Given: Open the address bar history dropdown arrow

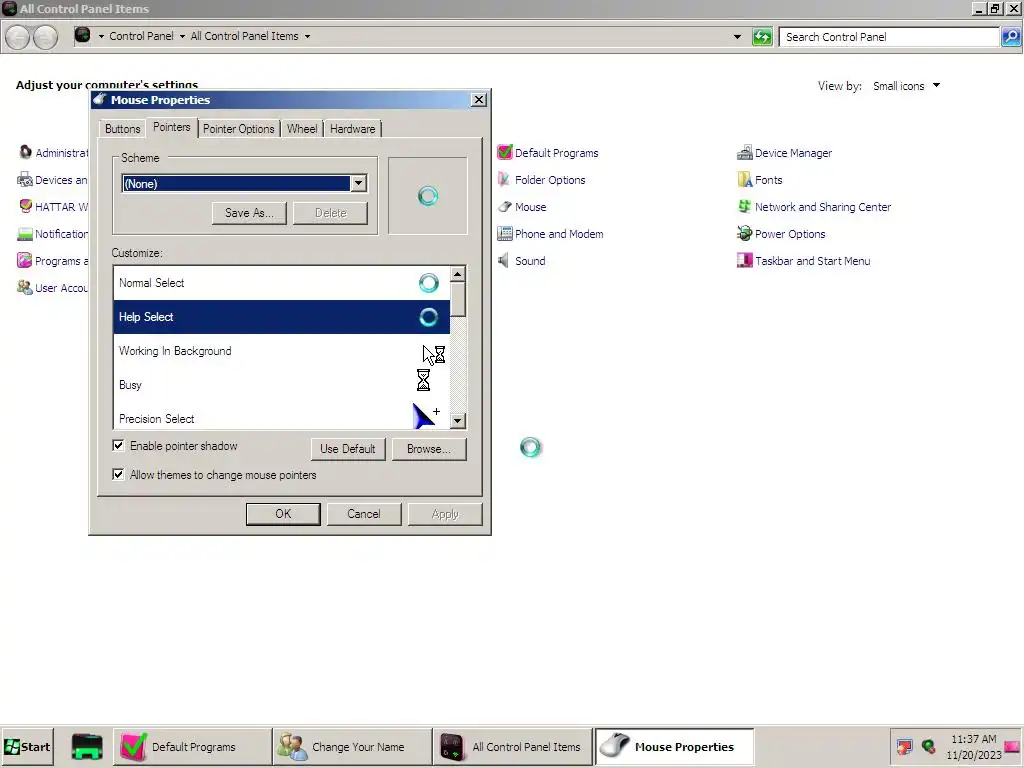Looking at the screenshot, I should tap(737, 37).
